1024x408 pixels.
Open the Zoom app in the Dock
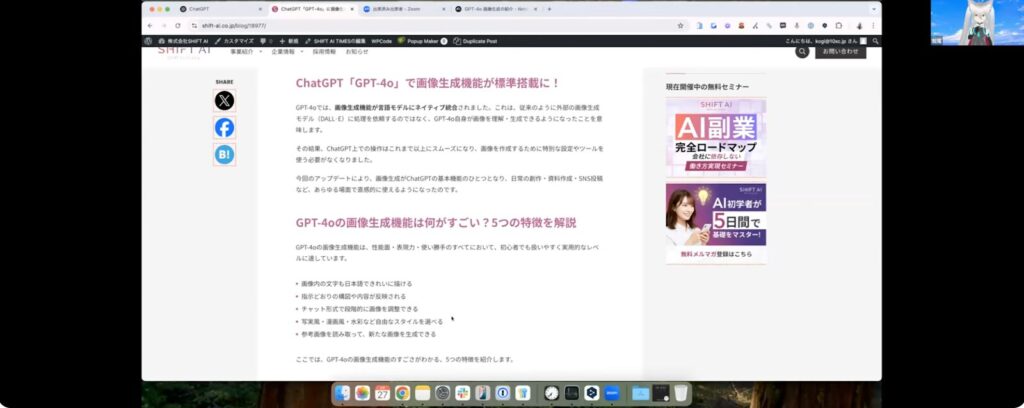coord(611,393)
